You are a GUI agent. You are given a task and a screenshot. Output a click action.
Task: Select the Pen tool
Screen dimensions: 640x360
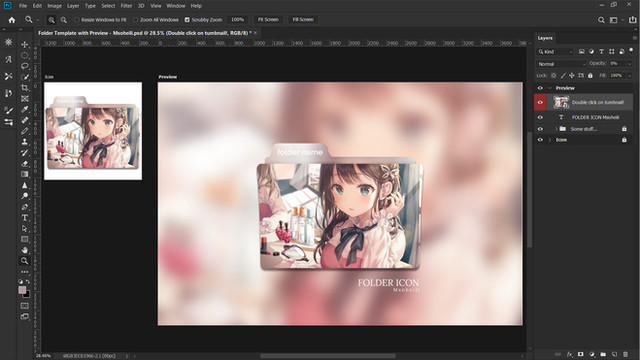24,207
